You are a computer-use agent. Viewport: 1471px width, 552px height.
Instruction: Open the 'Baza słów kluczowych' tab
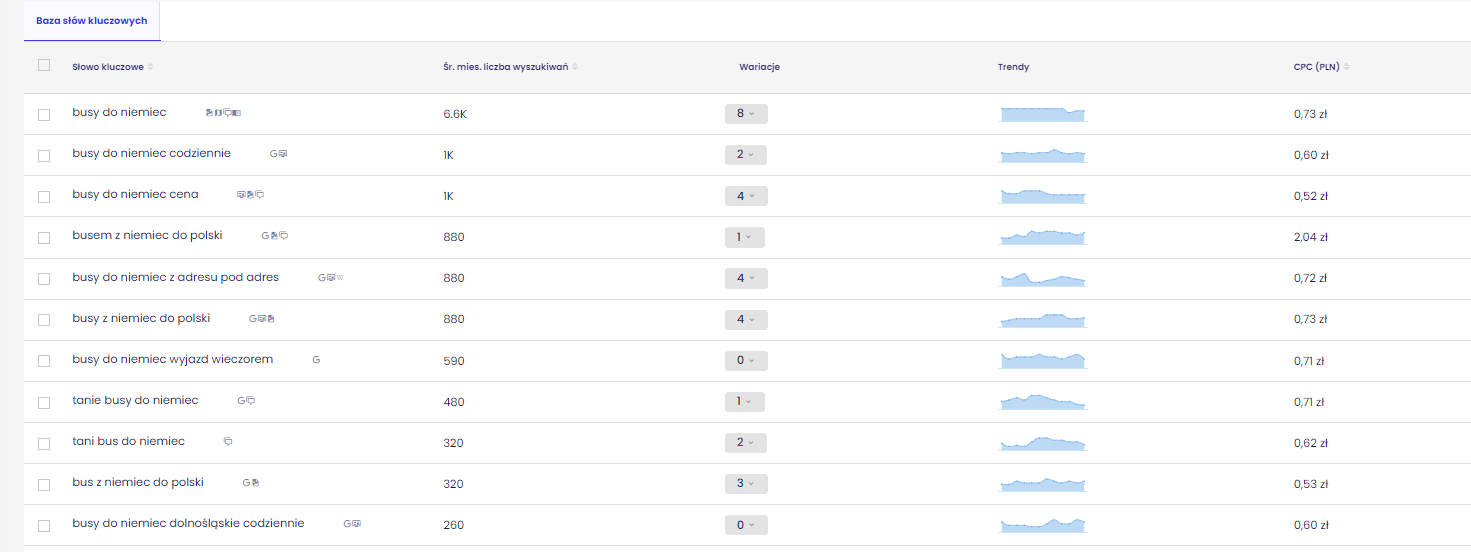(x=92, y=21)
